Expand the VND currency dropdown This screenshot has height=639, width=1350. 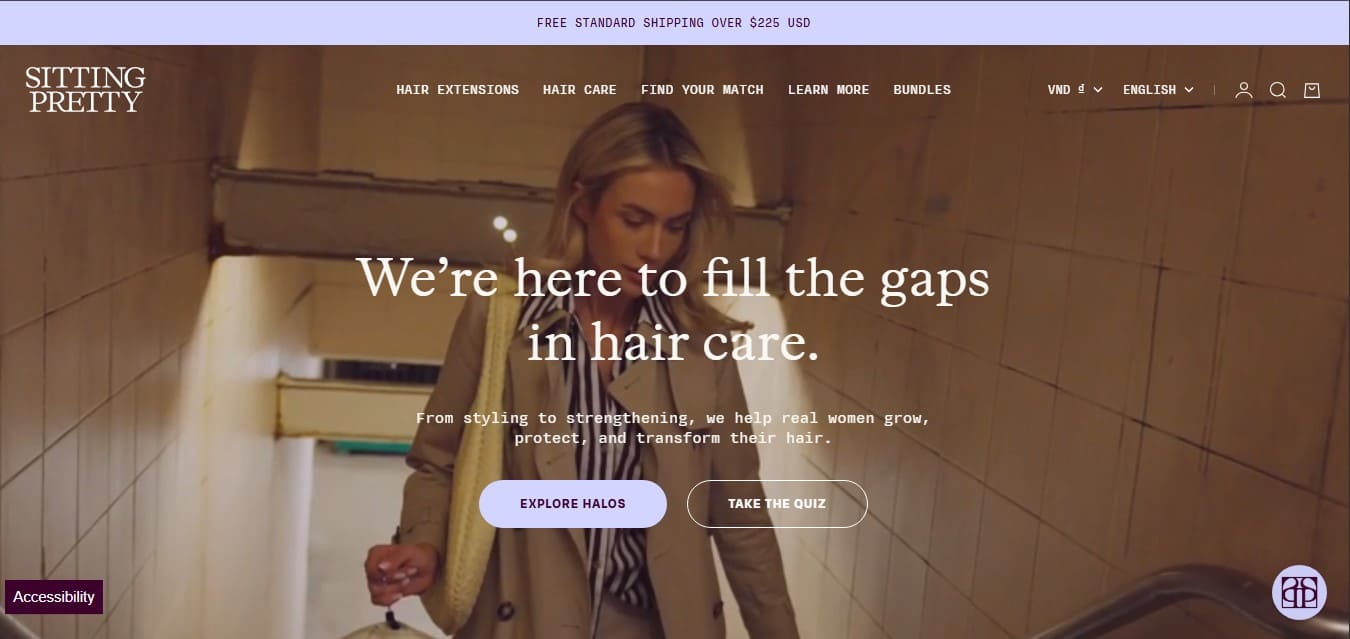[1075, 90]
